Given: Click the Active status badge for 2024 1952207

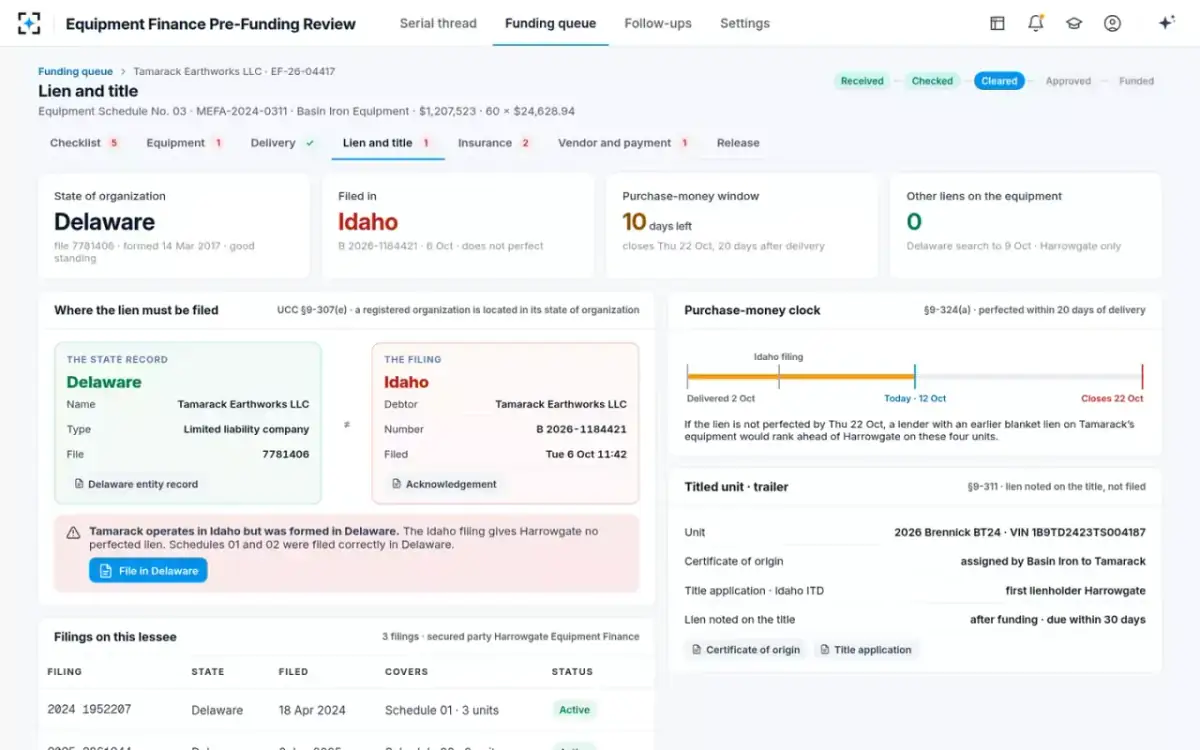Looking at the screenshot, I should coord(574,710).
